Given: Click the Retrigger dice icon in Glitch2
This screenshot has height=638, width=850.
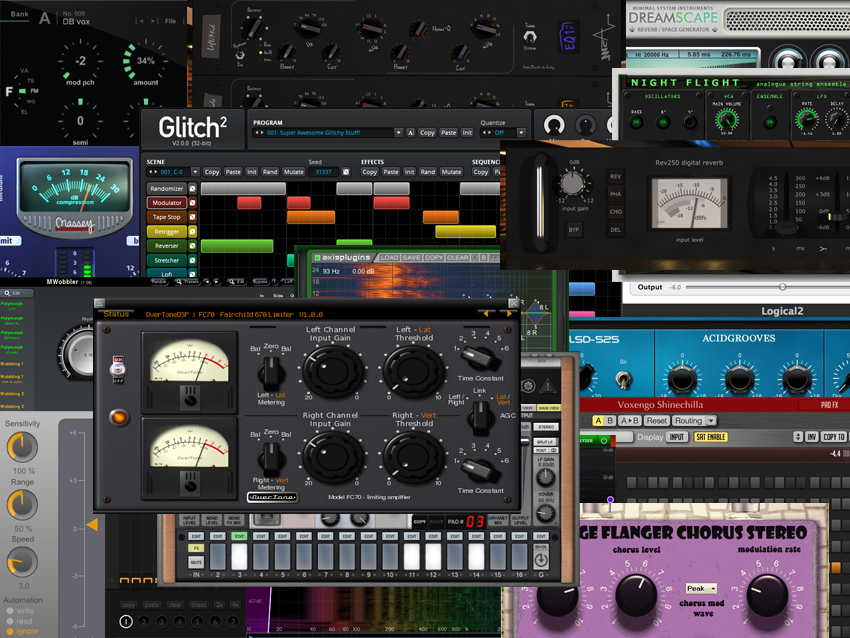Looking at the screenshot, I should 192,231.
